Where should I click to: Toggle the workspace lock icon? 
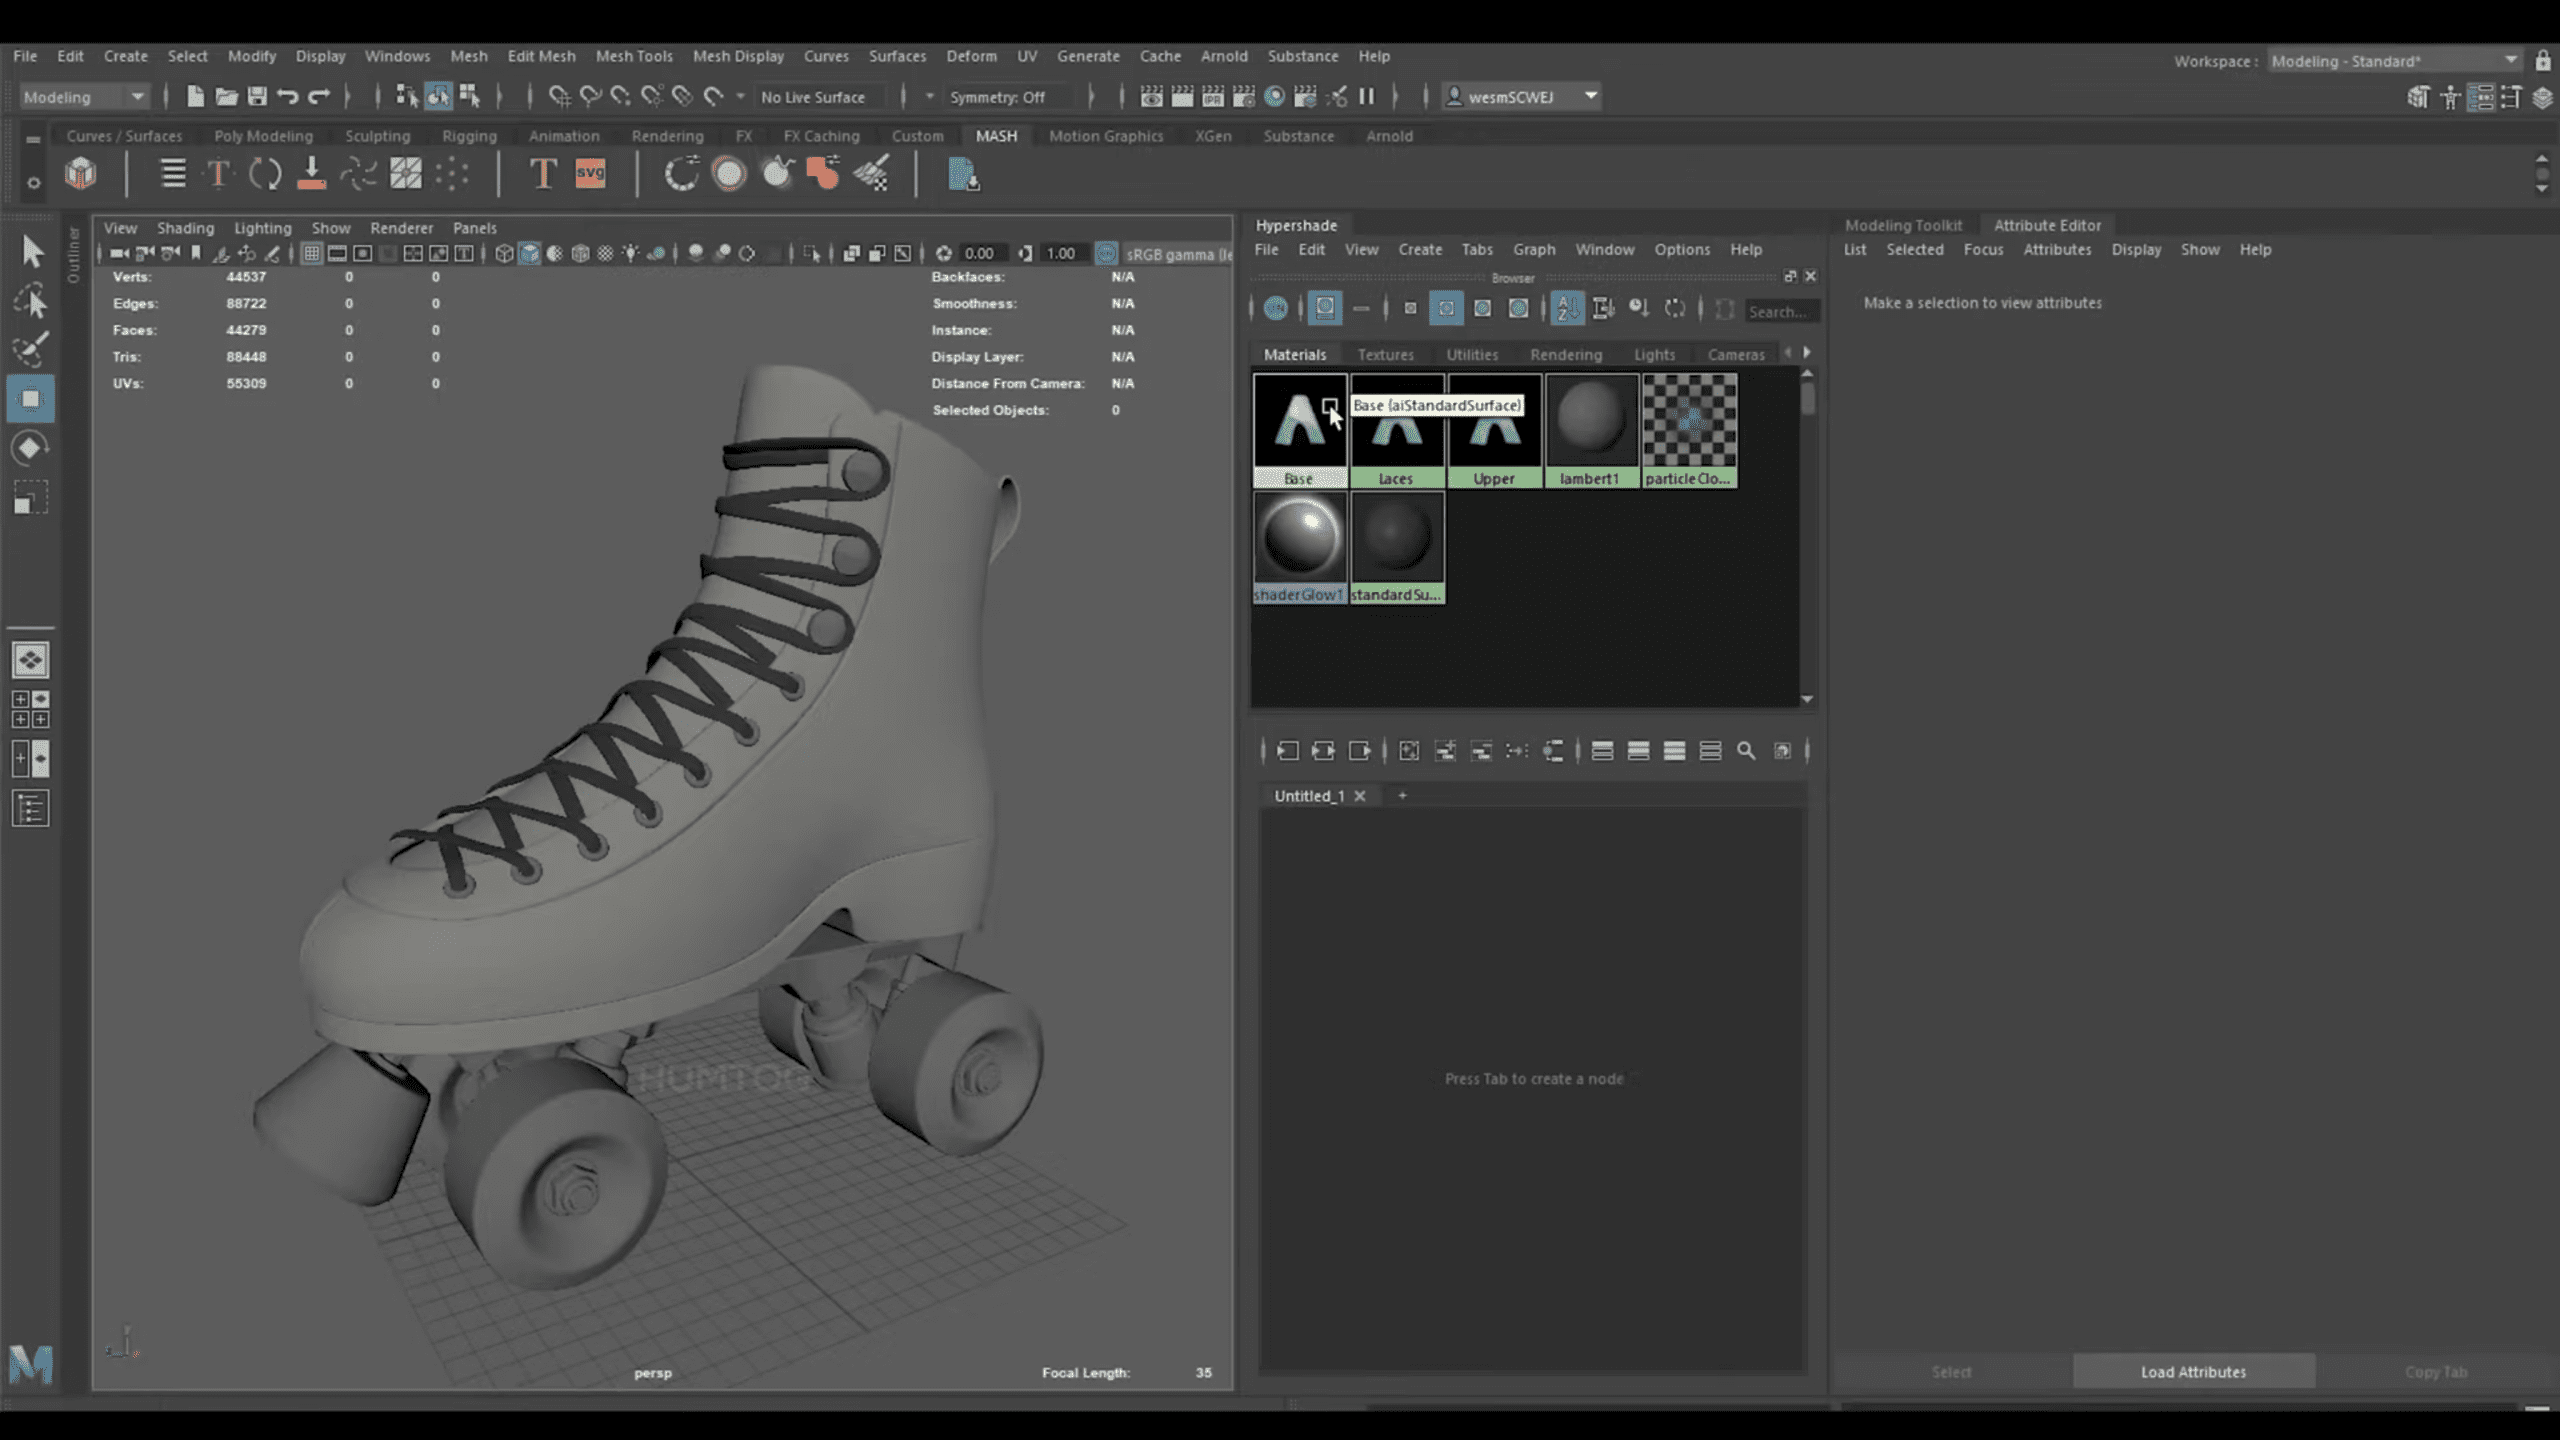click(x=2542, y=61)
